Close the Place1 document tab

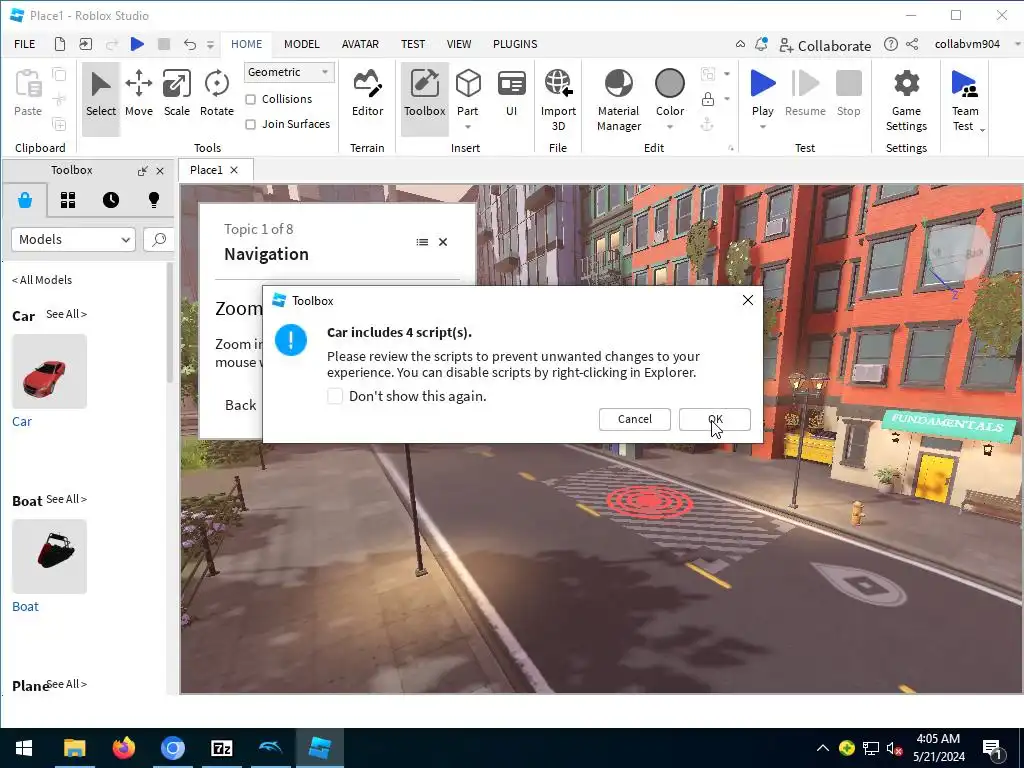(x=234, y=170)
